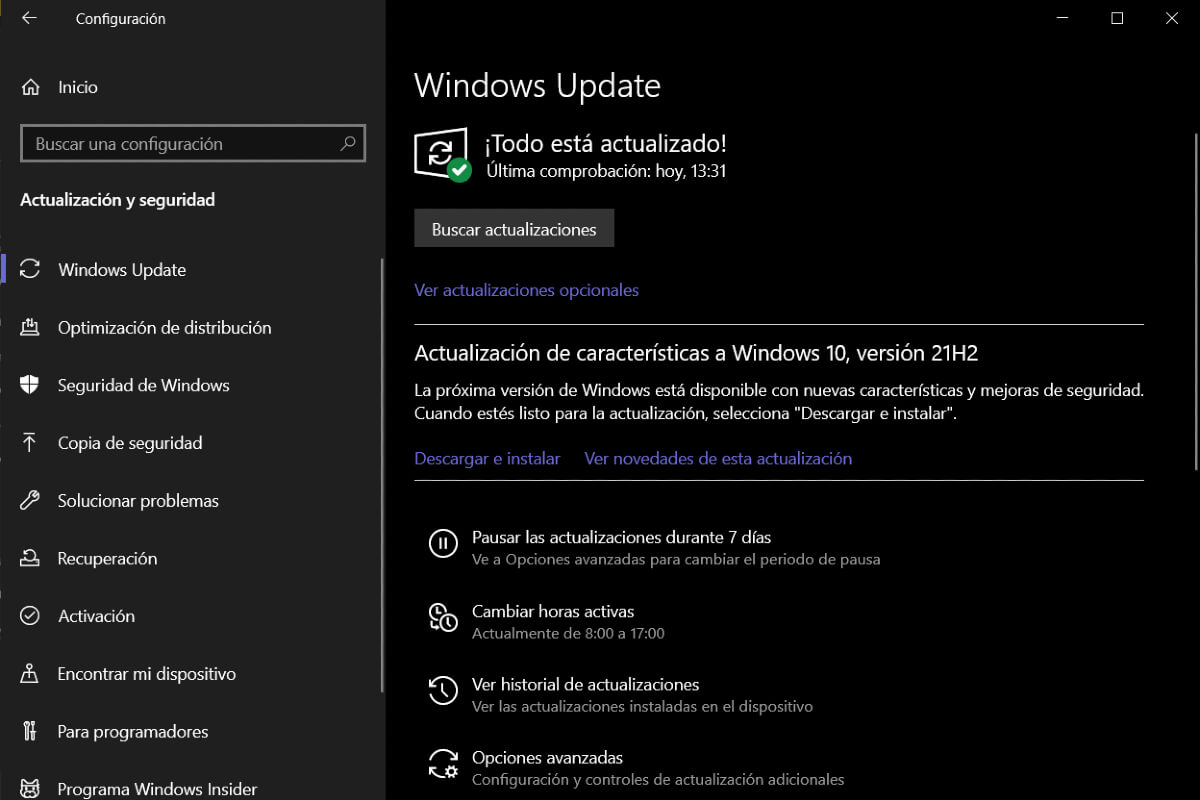This screenshot has width=1200, height=800.
Task: Click '¡Todo está actualizado!' status text
Action: point(606,144)
